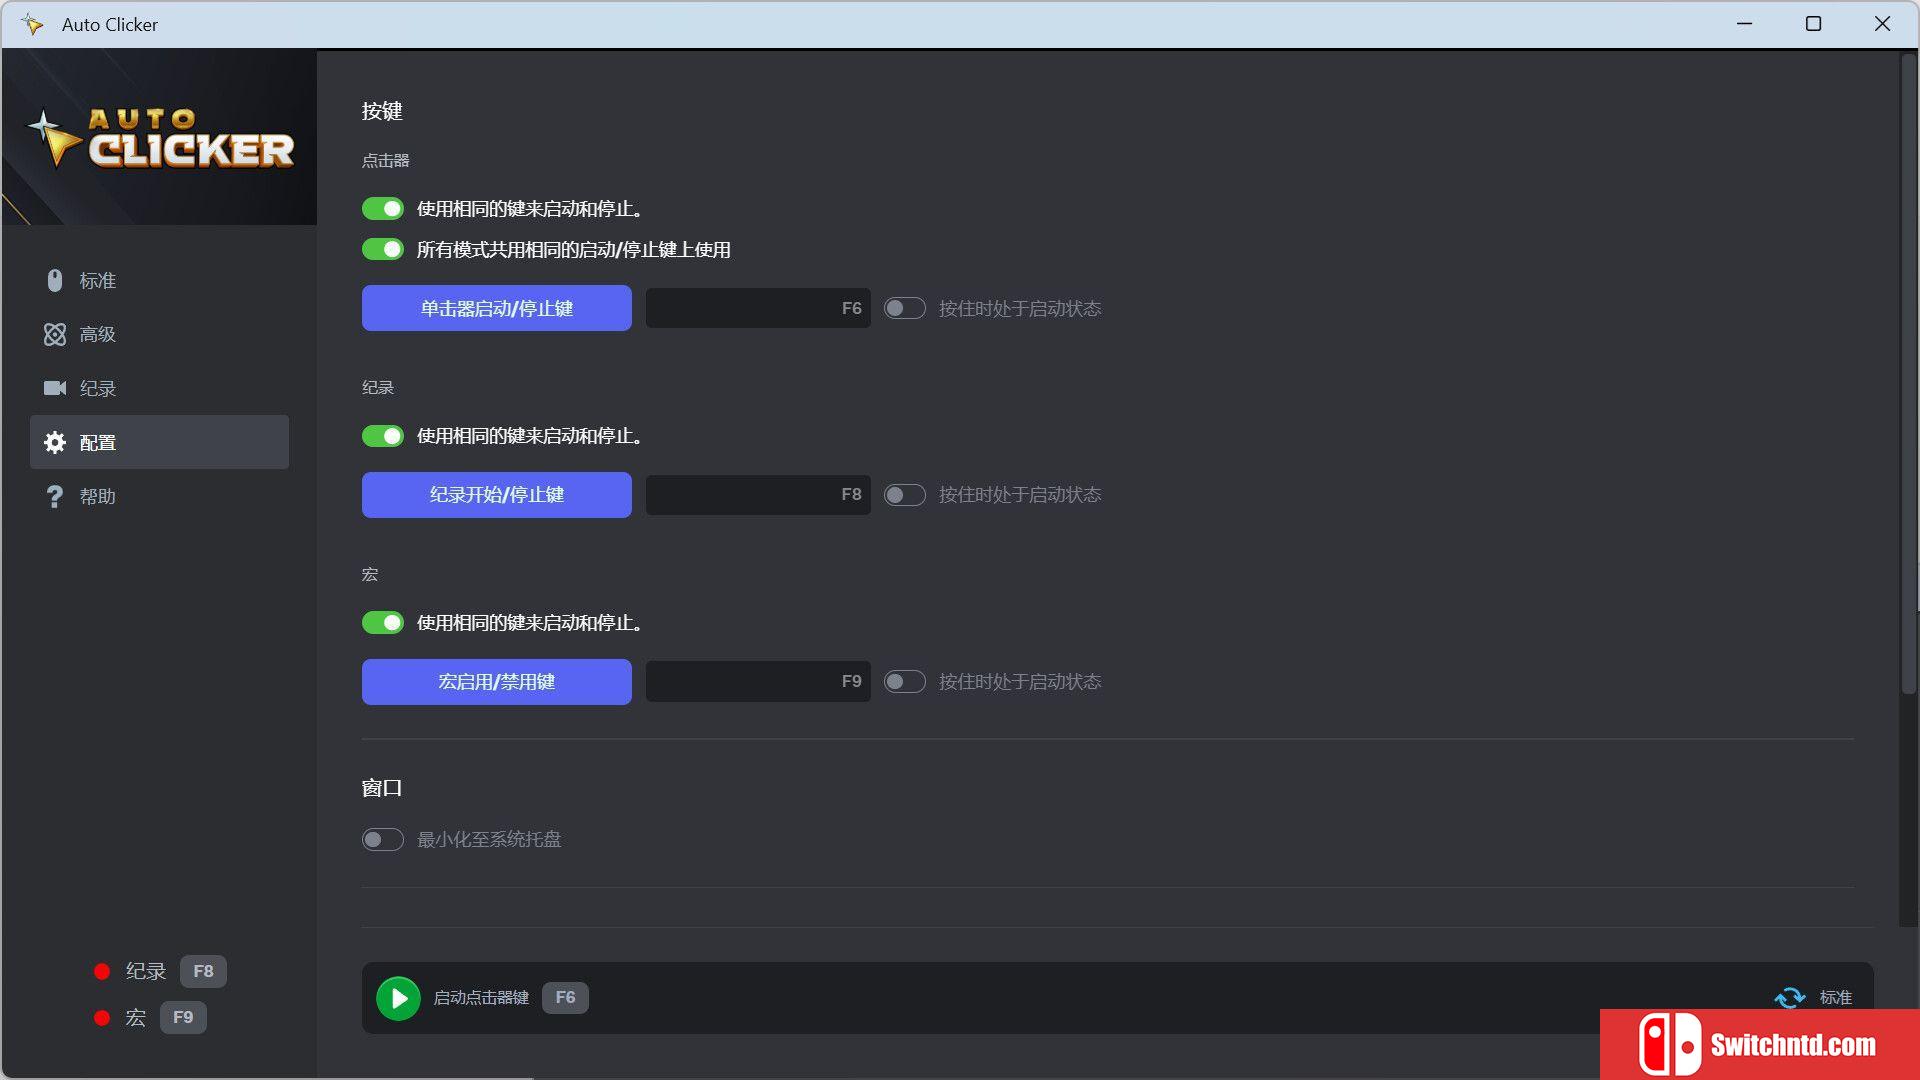Screen dimensions: 1920x1080
Task: Click the camera icon next to 纪录
Action: click(55, 388)
